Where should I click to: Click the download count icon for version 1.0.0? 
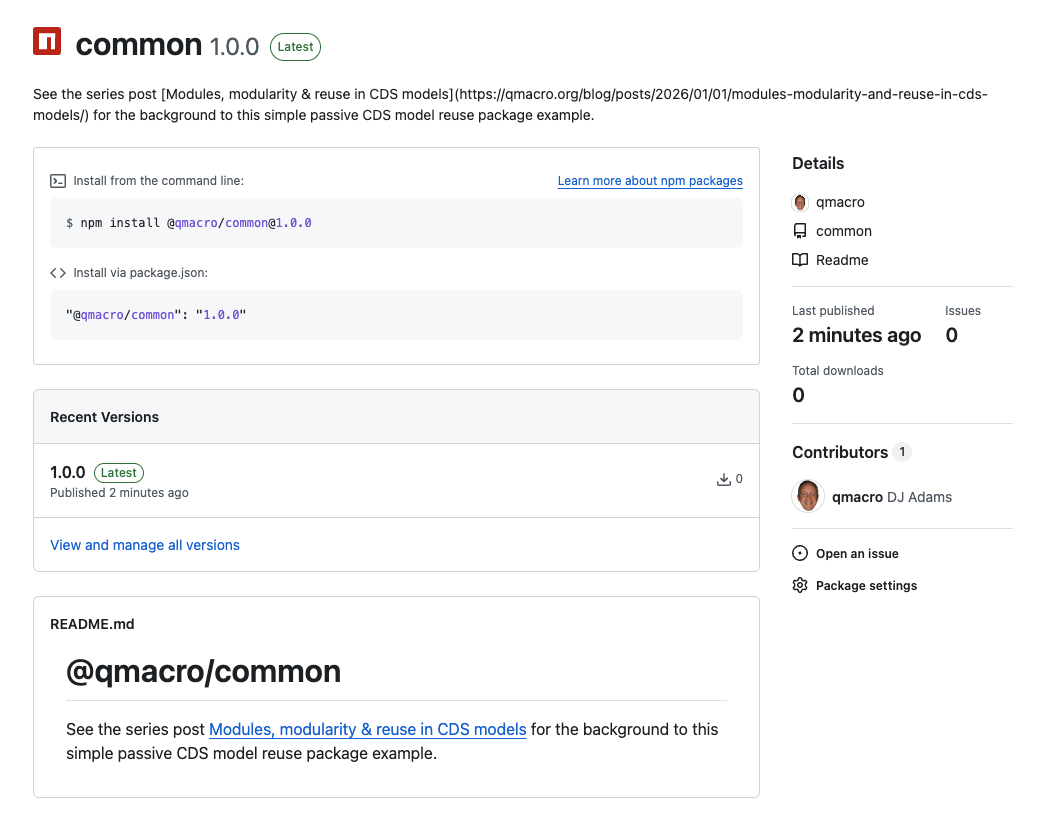point(724,479)
